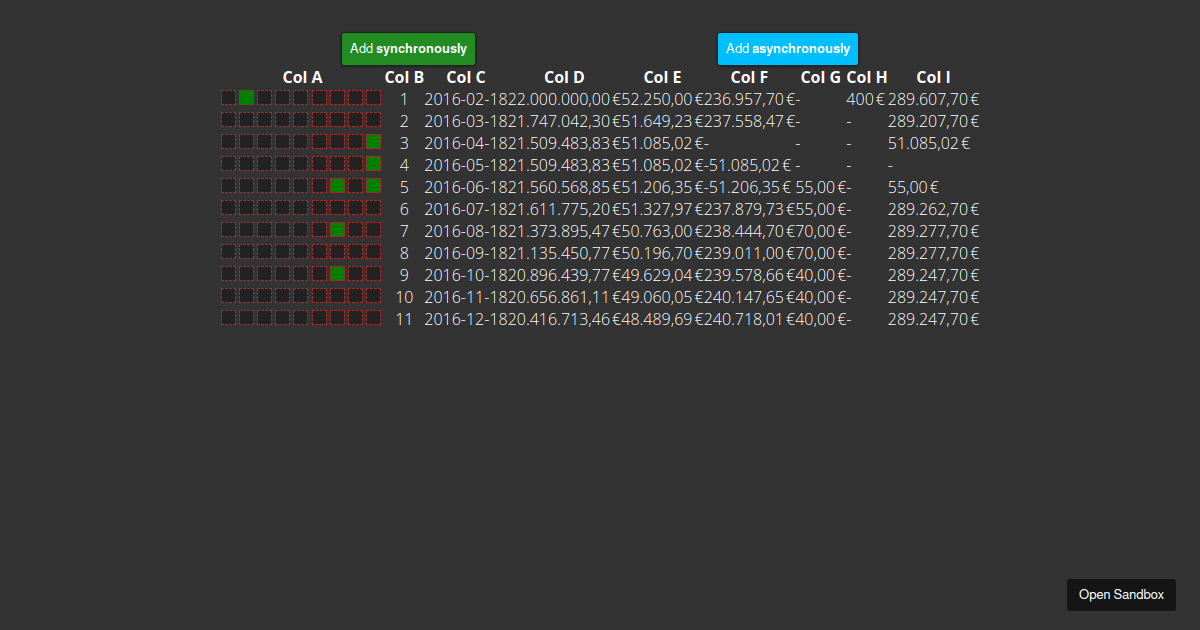
Task: Click the Add asynchronously button
Action: pos(787,48)
